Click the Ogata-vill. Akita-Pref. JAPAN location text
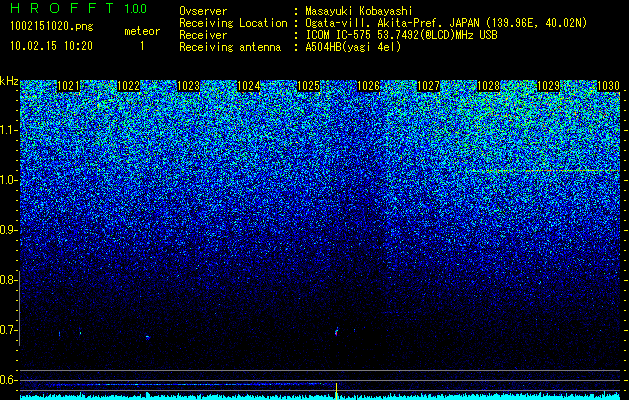 point(446,23)
